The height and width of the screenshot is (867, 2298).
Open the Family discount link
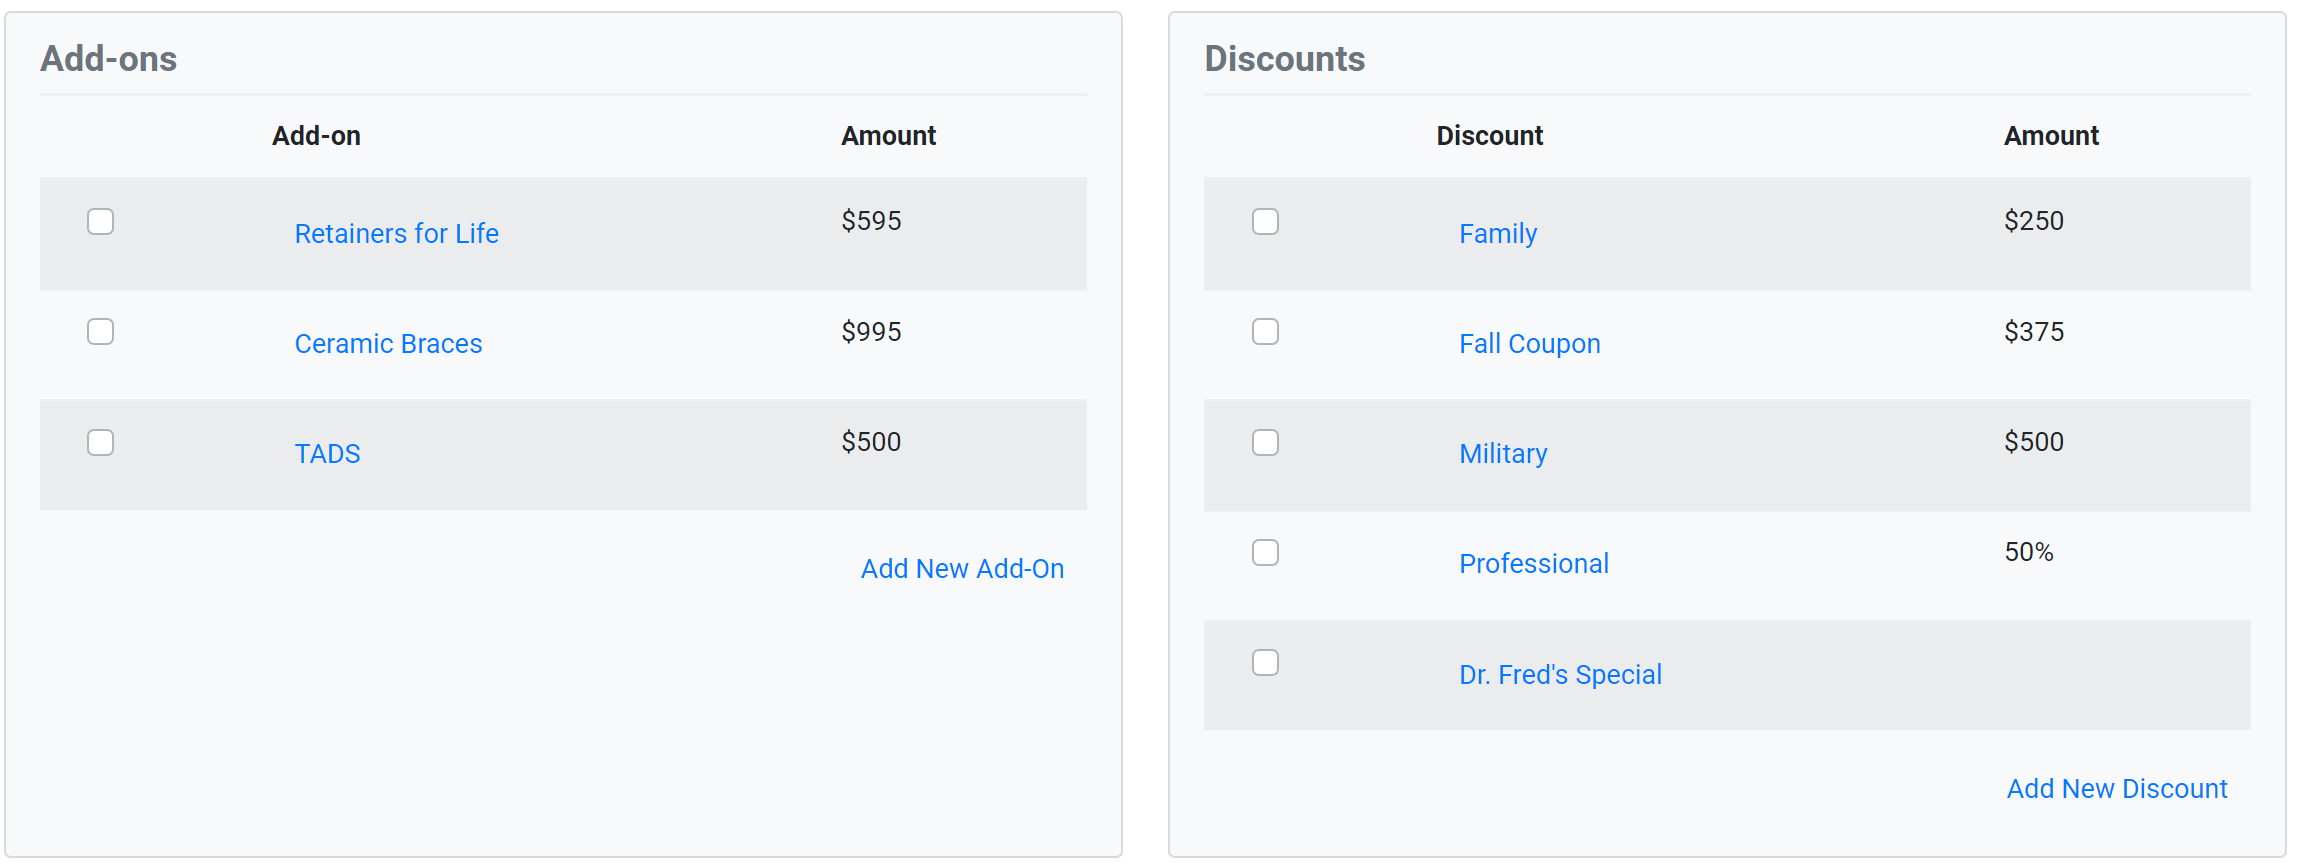[1497, 233]
